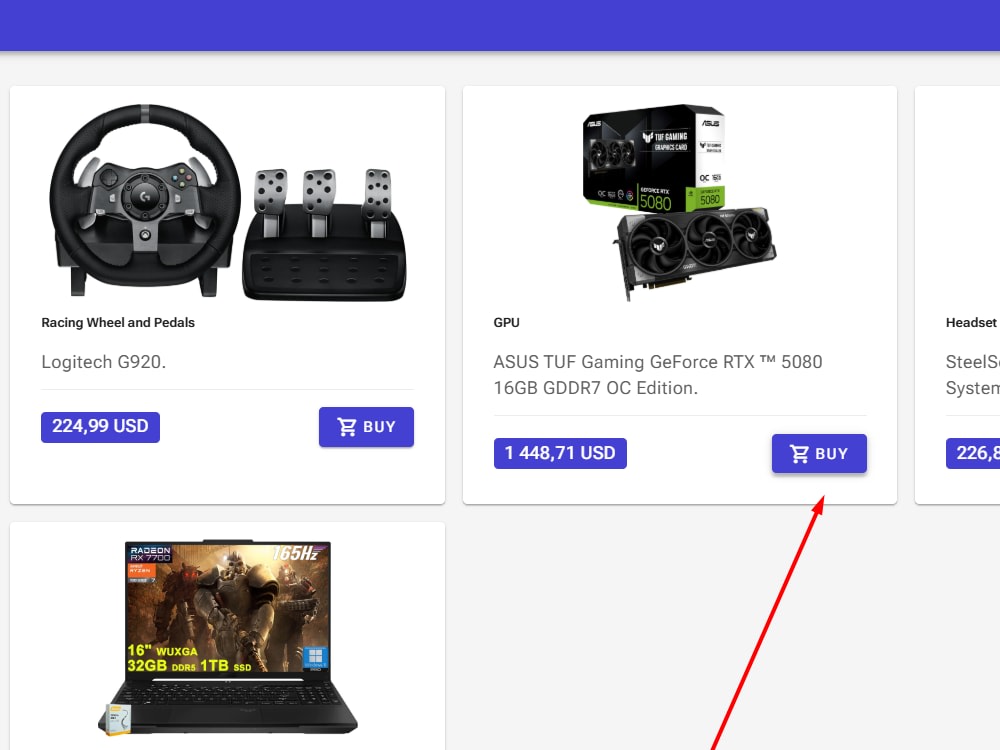Click the Logitech G920 description text
This screenshot has width=1000, height=750.
click(x=103, y=362)
